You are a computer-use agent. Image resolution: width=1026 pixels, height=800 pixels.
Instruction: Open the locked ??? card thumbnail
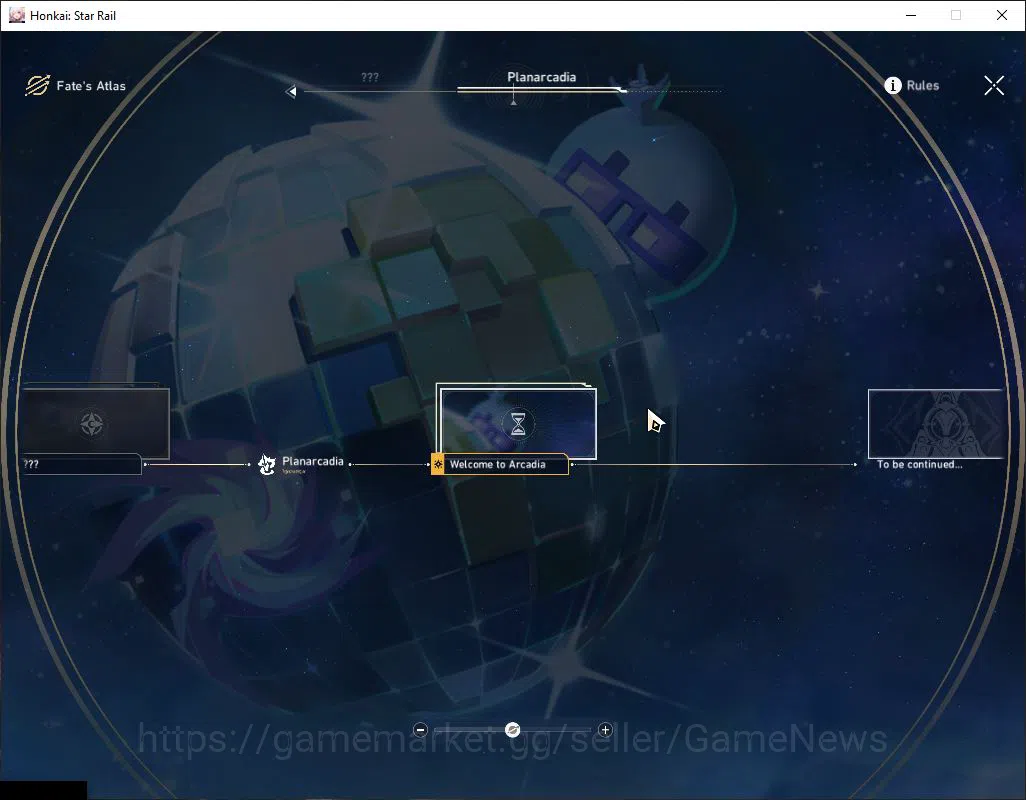[x=96, y=423]
